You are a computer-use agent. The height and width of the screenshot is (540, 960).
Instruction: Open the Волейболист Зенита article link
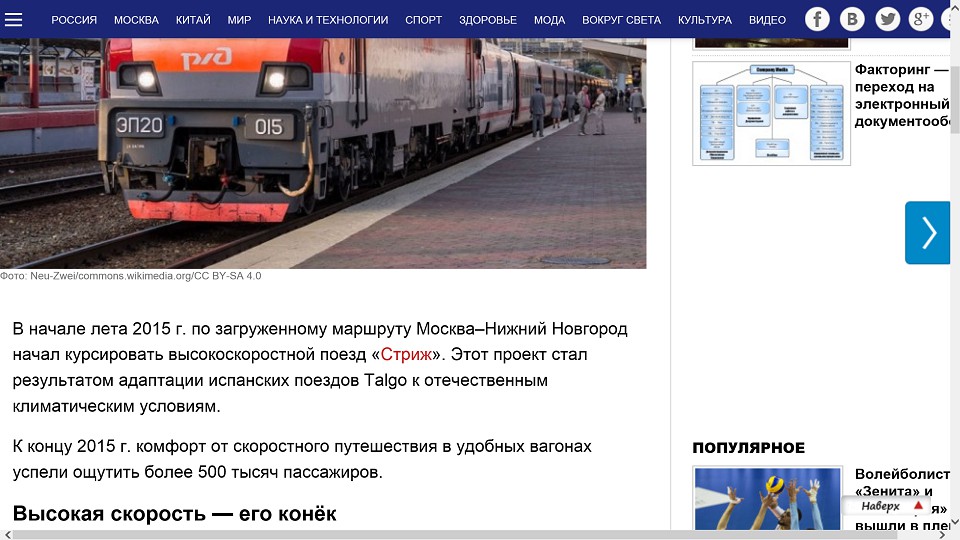[902, 499]
